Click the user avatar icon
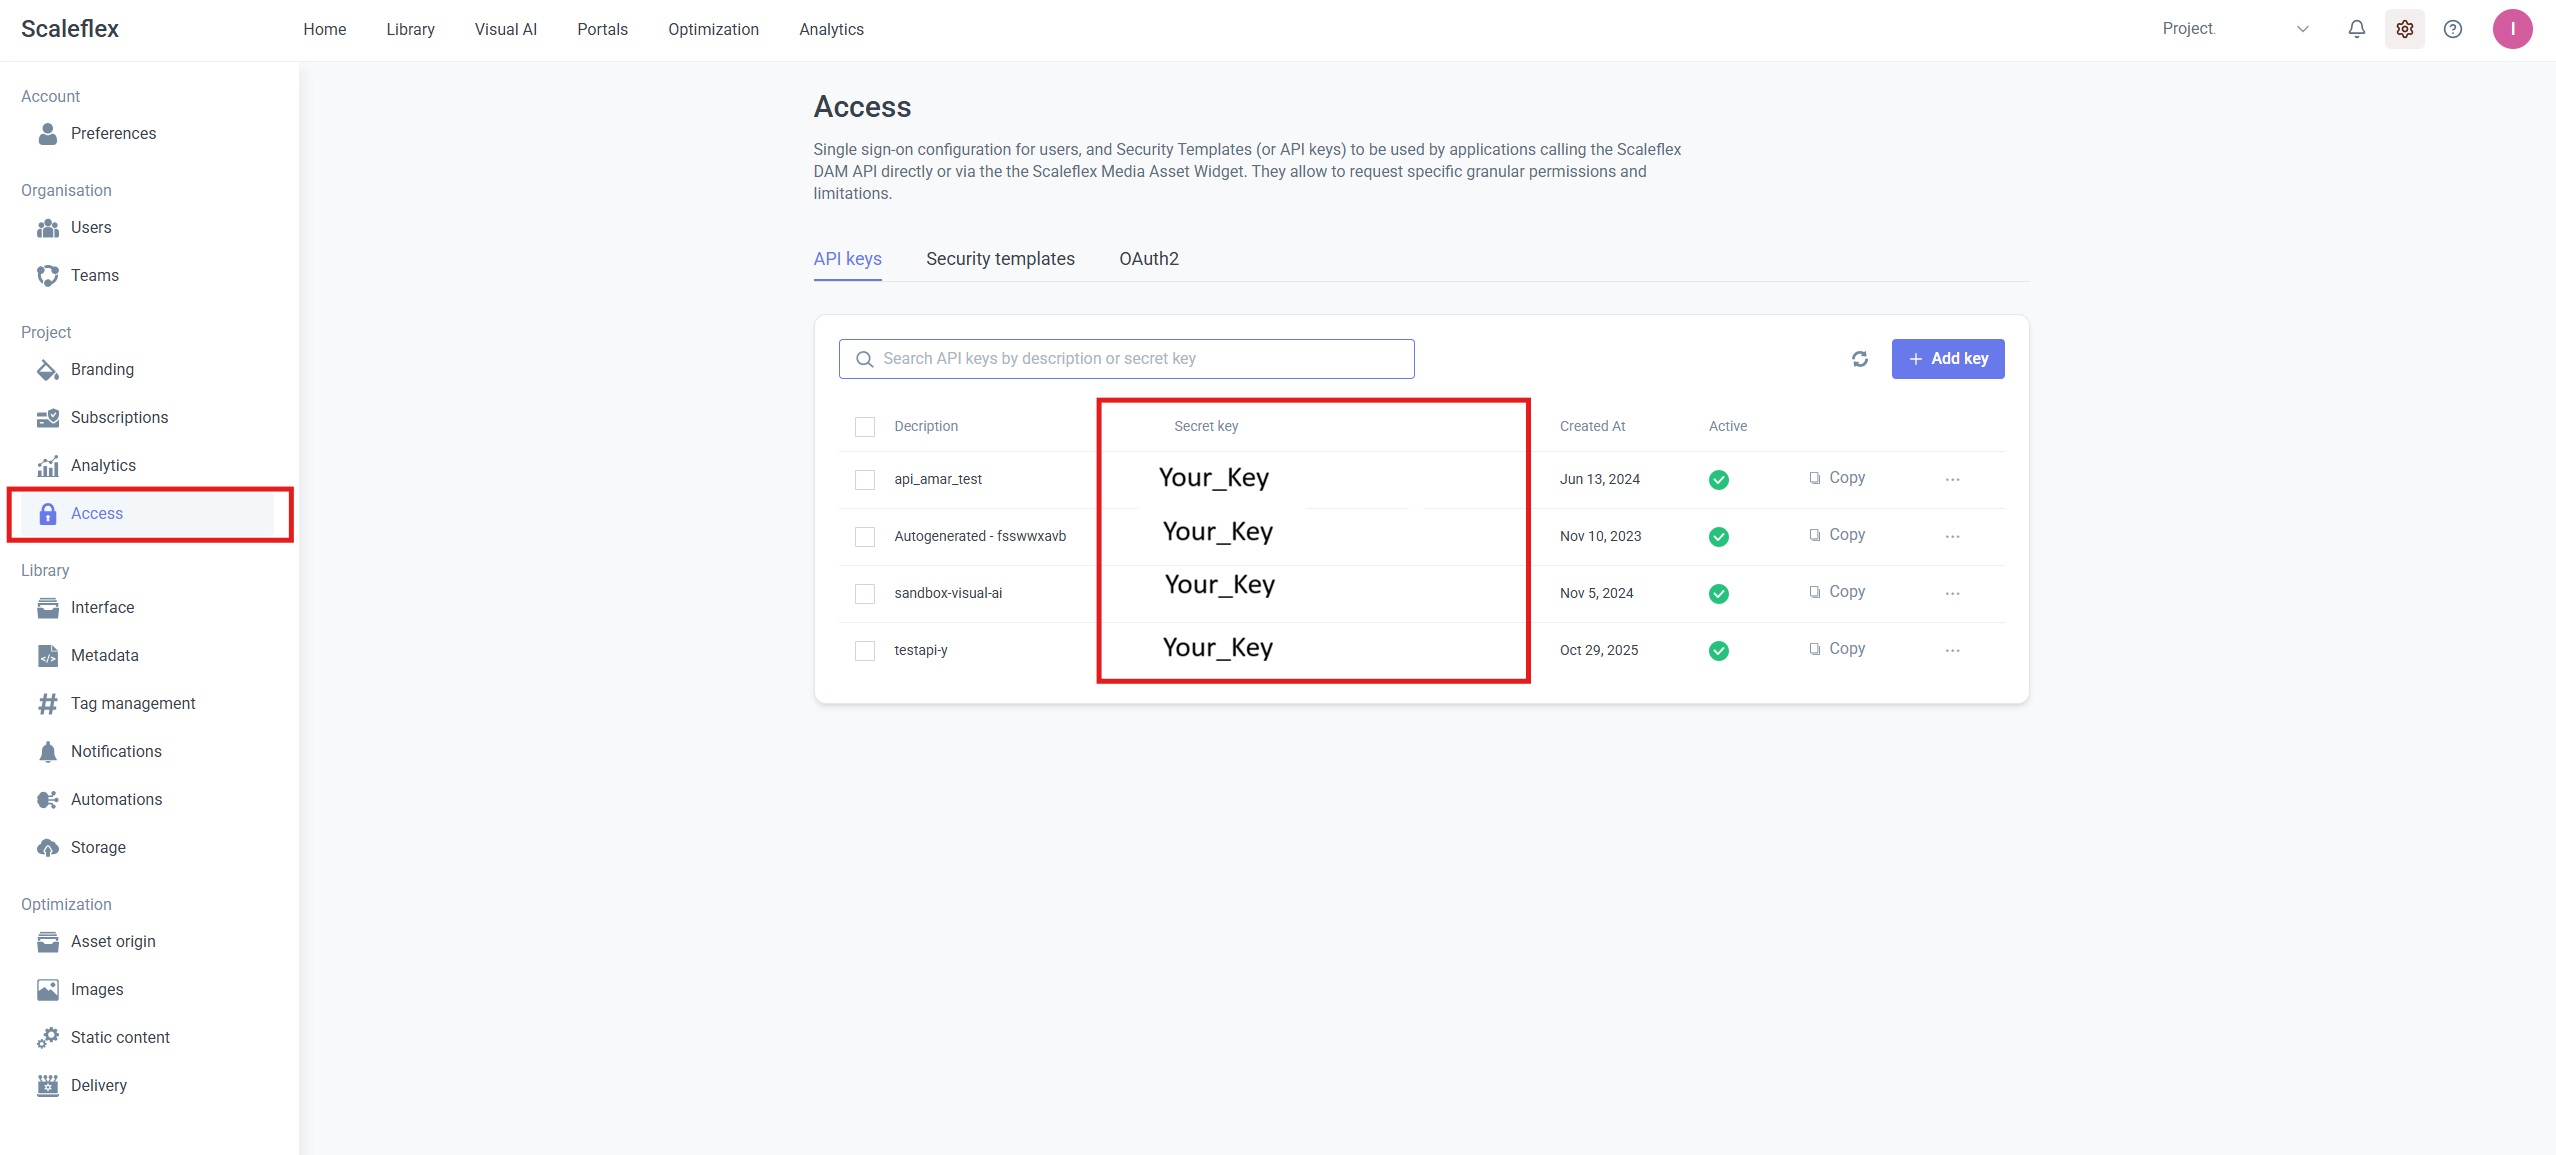This screenshot has height=1155, width=2556. tap(2511, 29)
